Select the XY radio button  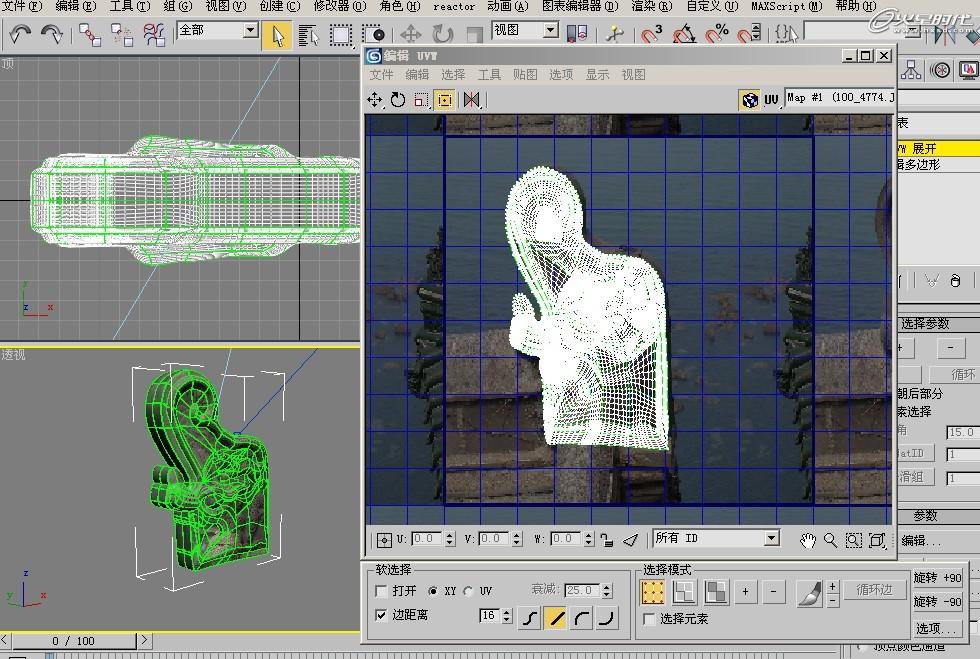433,591
